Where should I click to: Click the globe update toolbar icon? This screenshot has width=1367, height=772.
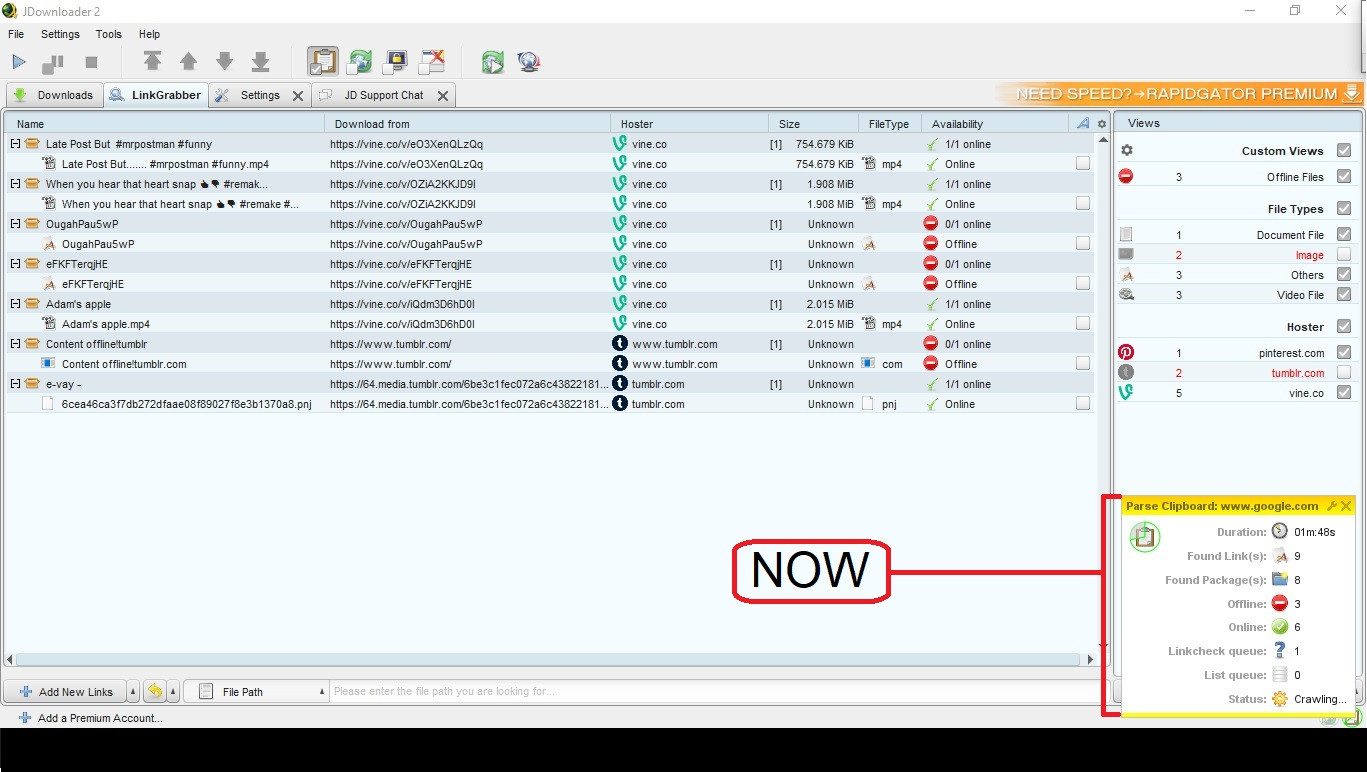[x=529, y=62]
